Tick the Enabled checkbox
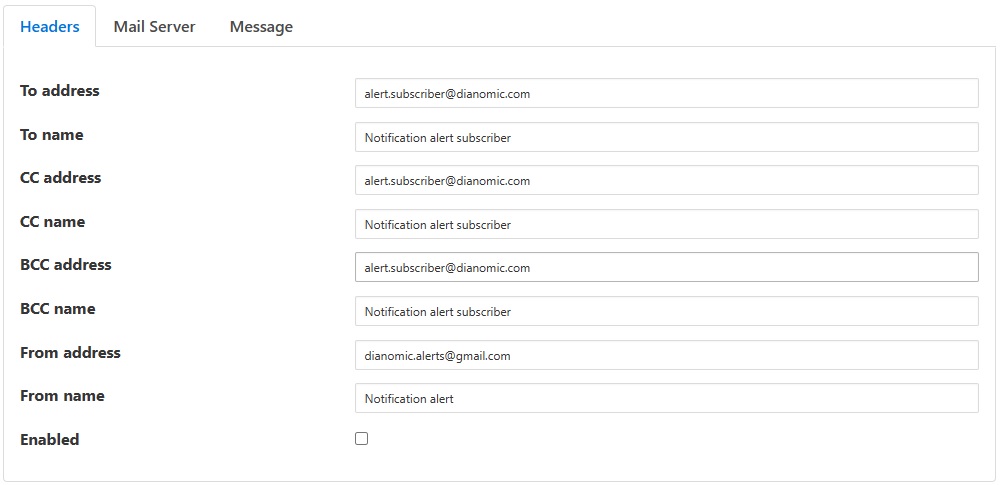Image resolution: width=1002 pixels, height=485 pixels. coord(362,438)
